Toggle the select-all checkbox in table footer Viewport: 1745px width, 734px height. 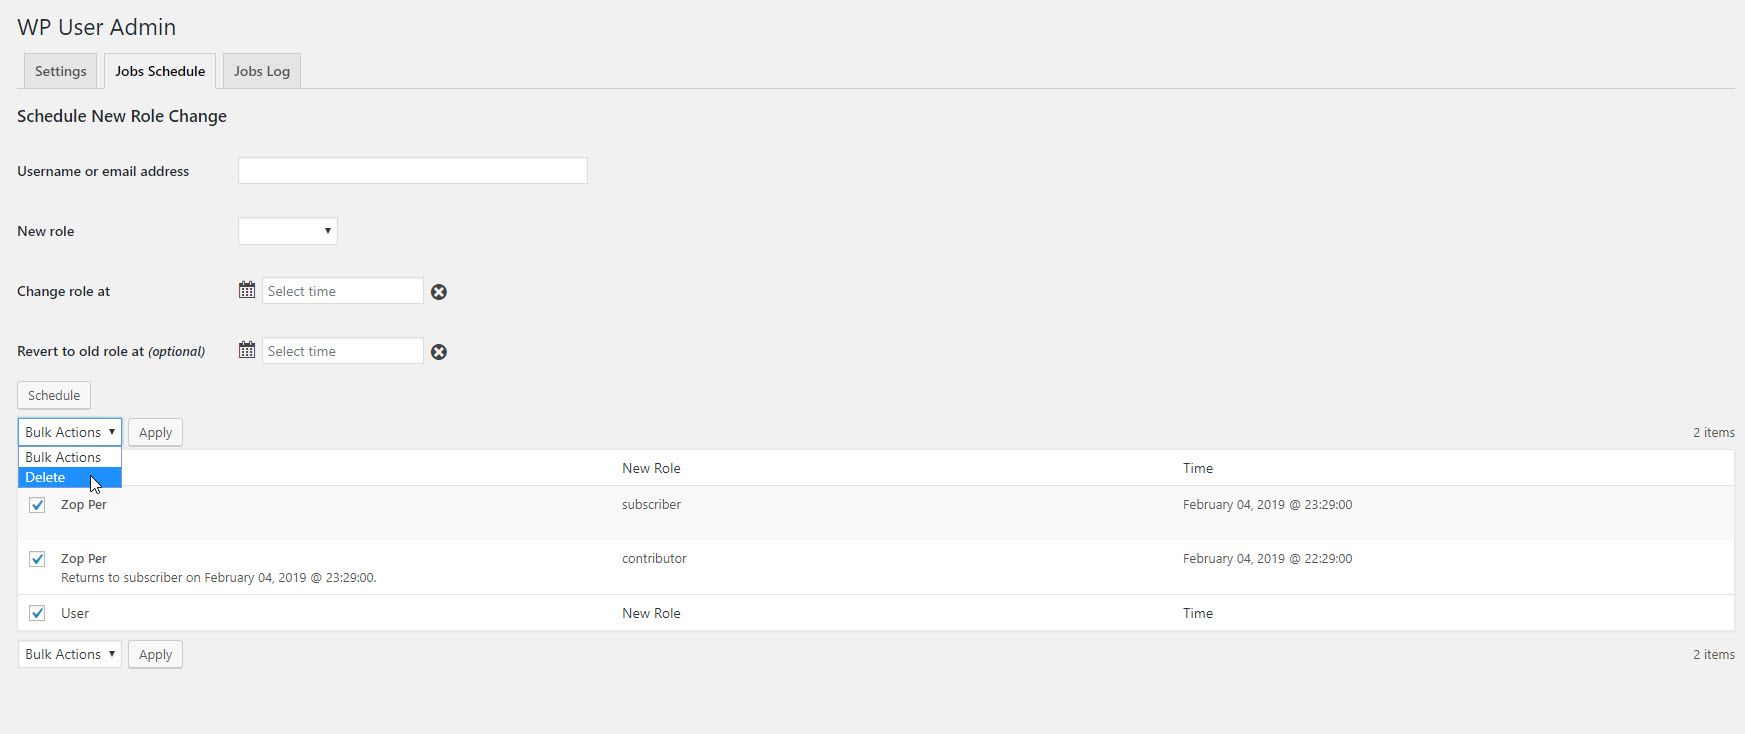(37, 613)
